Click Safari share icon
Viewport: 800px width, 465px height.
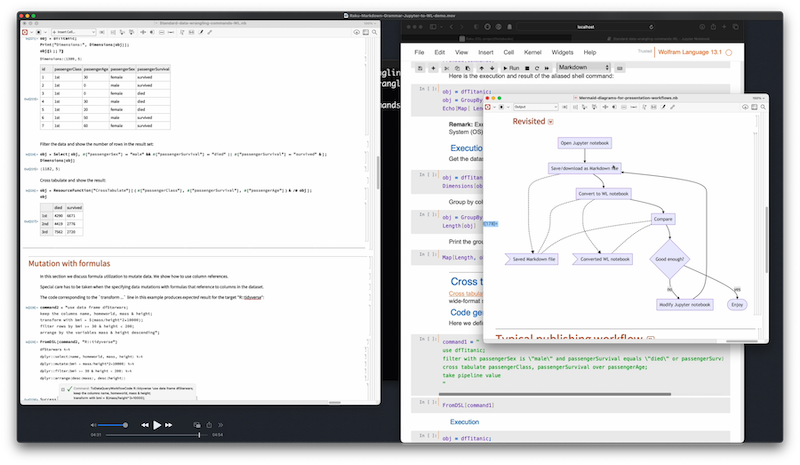point(713,27)
